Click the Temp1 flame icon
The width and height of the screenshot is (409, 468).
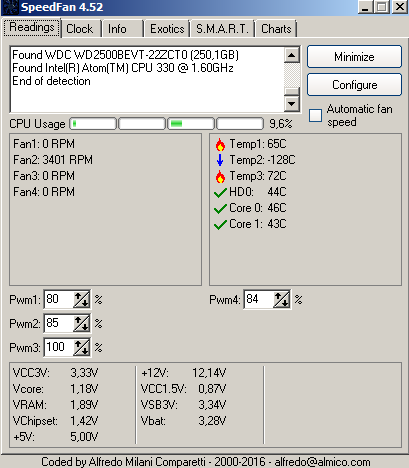point(220,144)
